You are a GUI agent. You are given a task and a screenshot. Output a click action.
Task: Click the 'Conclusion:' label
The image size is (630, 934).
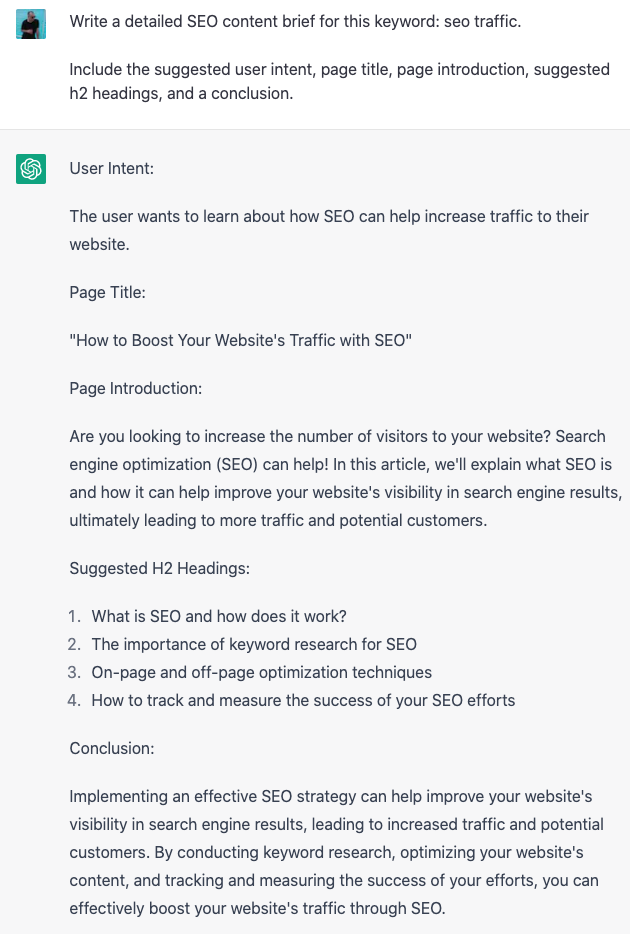[112, 748]
